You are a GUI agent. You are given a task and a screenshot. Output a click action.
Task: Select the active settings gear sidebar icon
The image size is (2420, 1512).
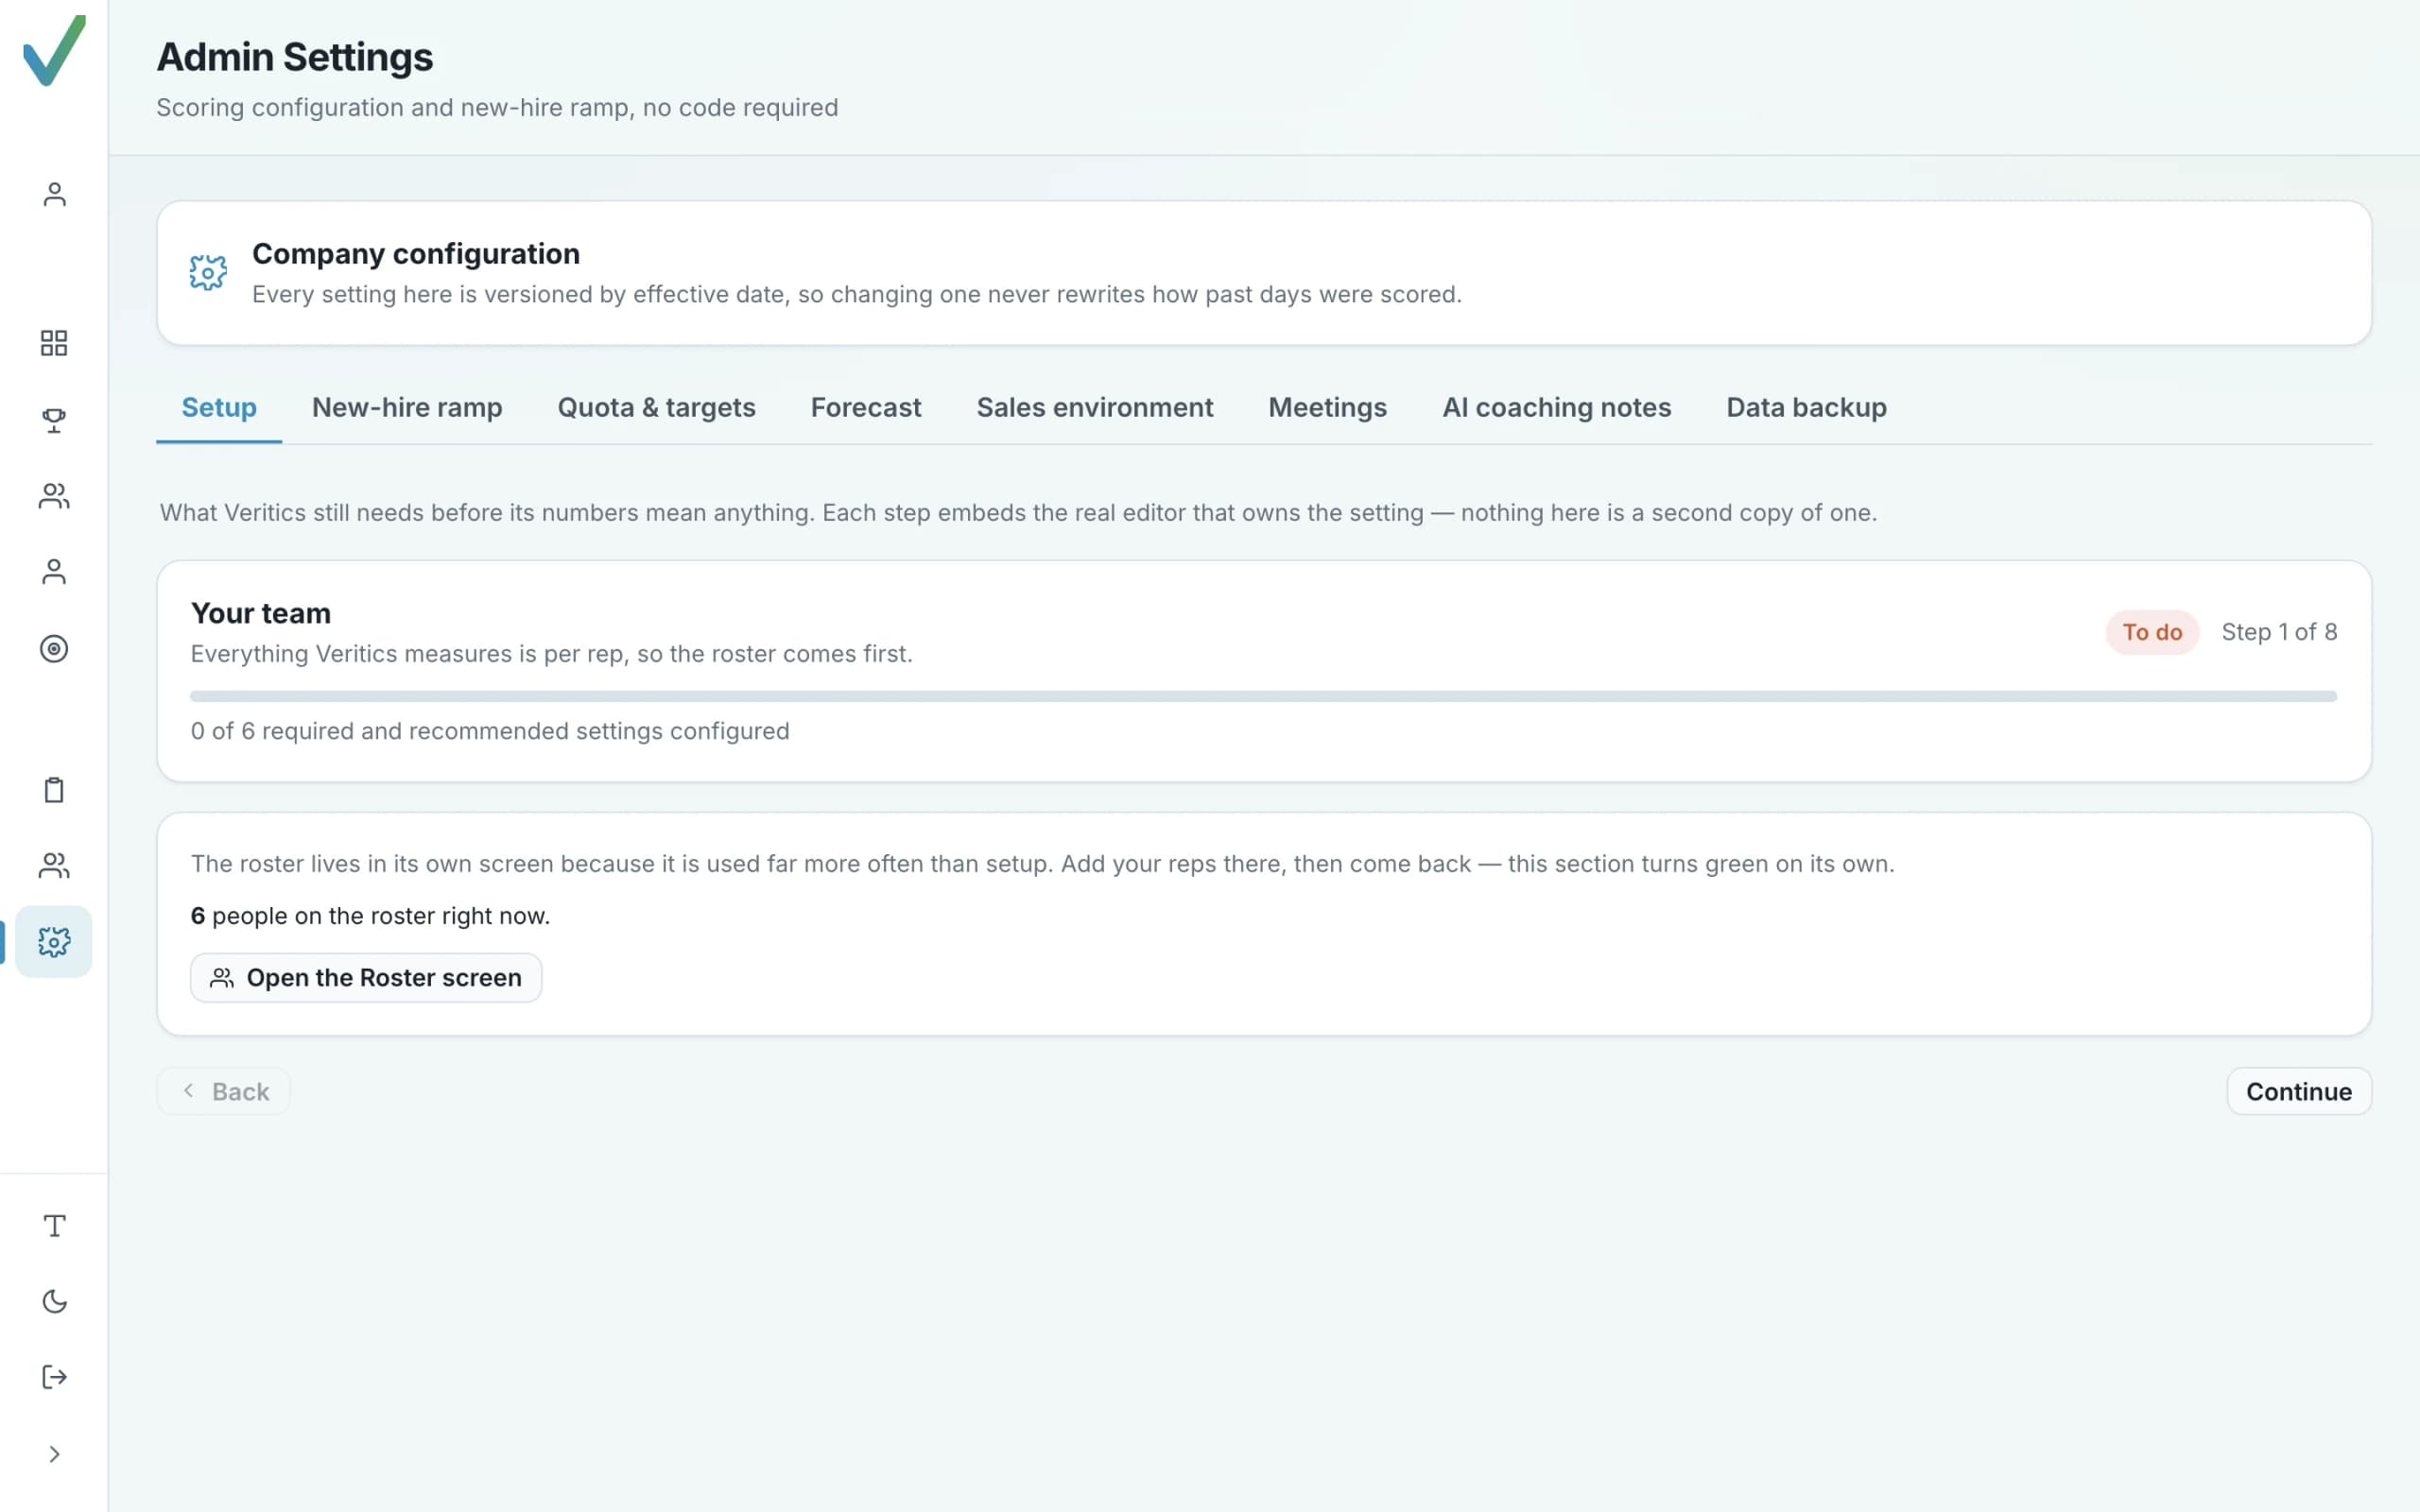coord(54,941)
